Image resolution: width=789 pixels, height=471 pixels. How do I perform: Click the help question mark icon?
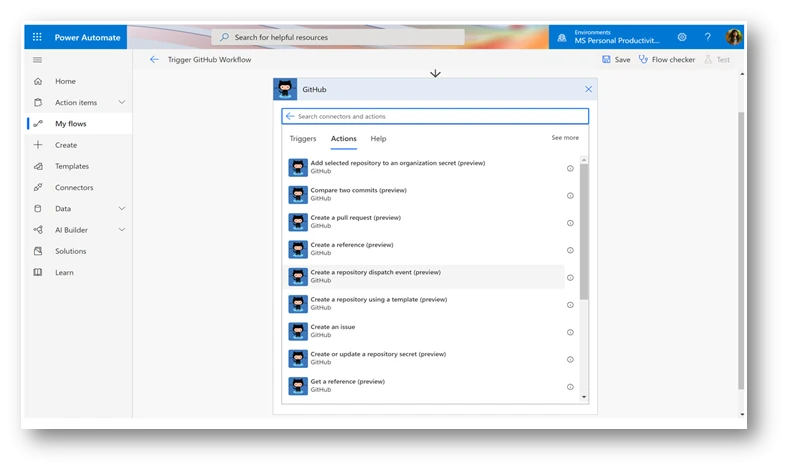pyautogui.click(x=708, y=37)
